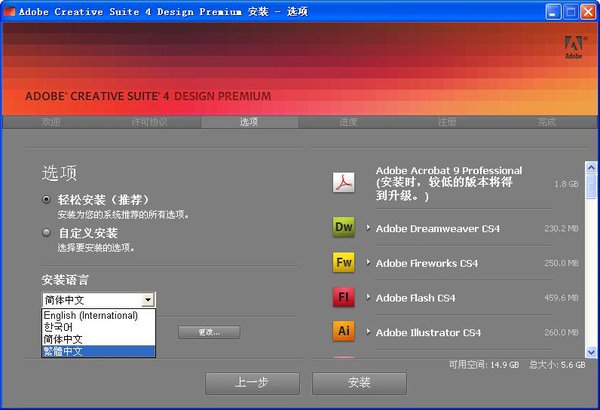The width and height of the screenshot is (600, 410).
Task: Open the 安装语言 dropdown arrow
Action: [x=148, y=300]
